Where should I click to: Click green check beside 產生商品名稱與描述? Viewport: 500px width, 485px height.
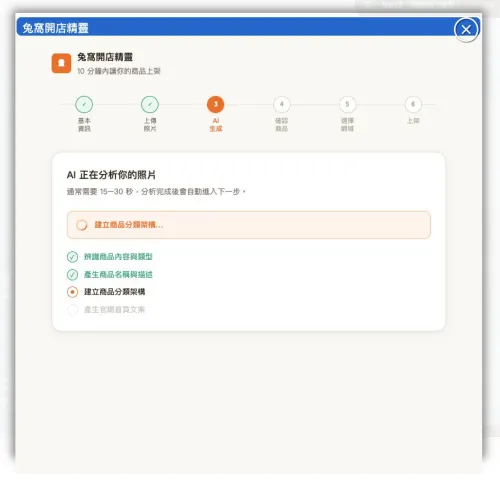coord(72,275)
